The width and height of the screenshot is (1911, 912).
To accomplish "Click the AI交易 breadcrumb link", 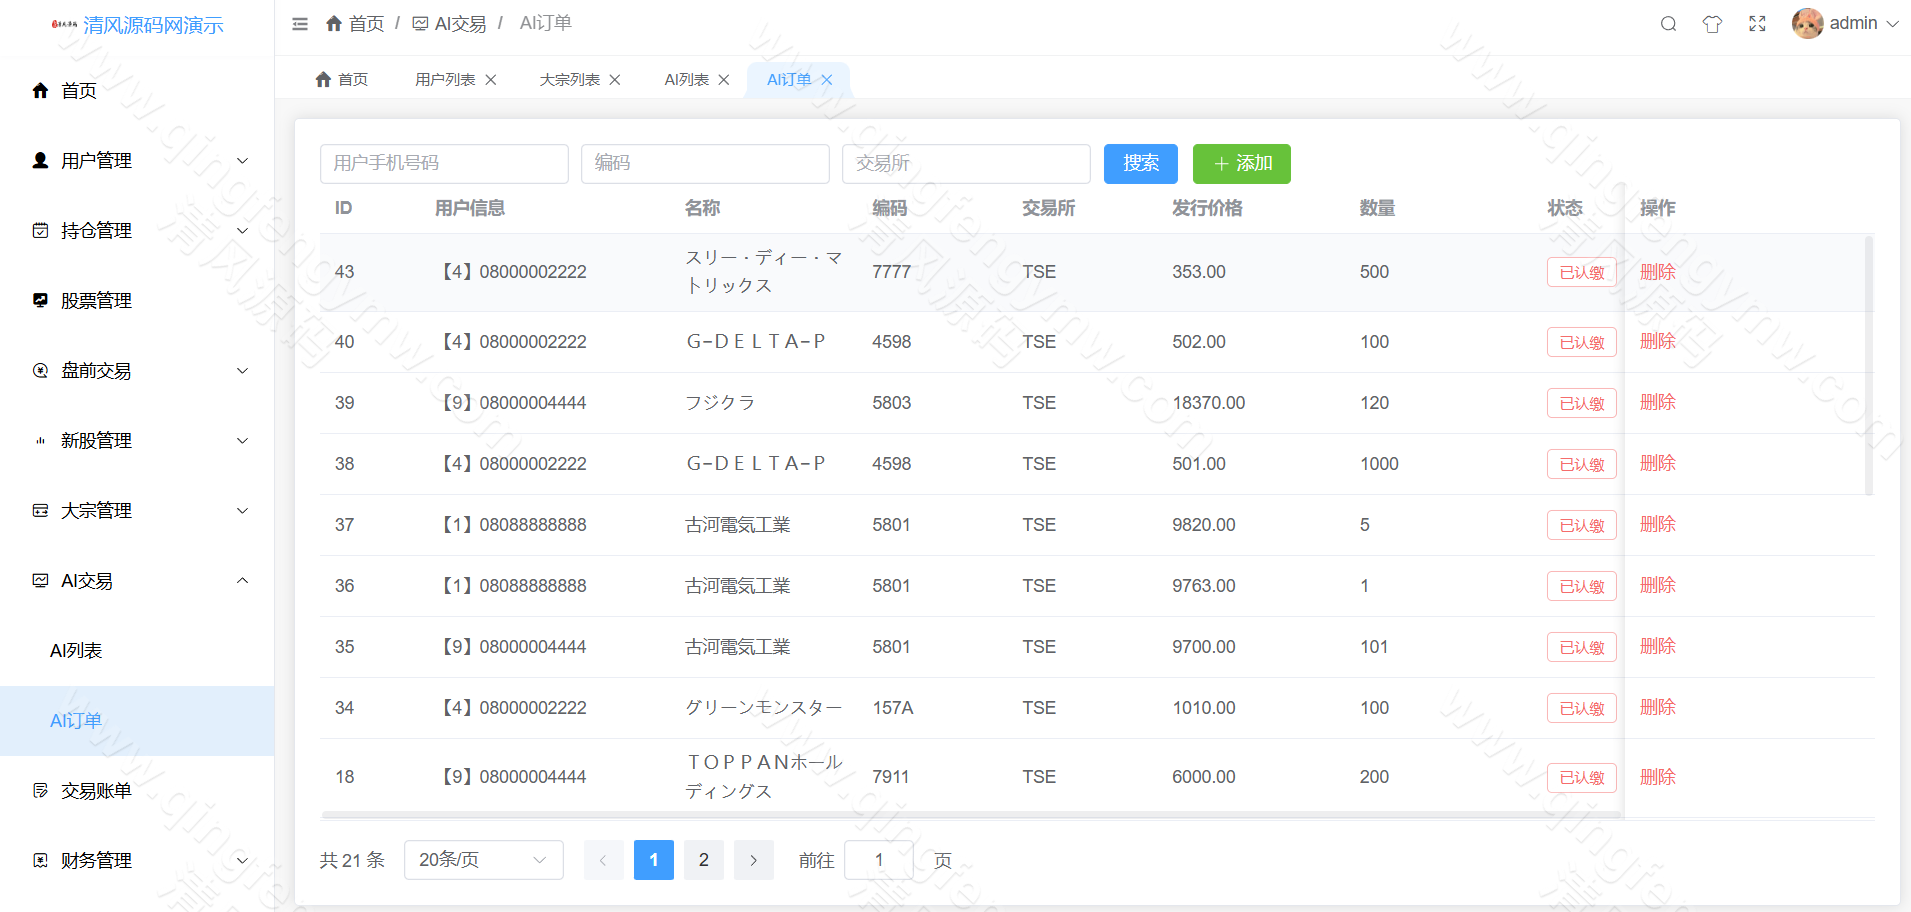I will point(450,23).
